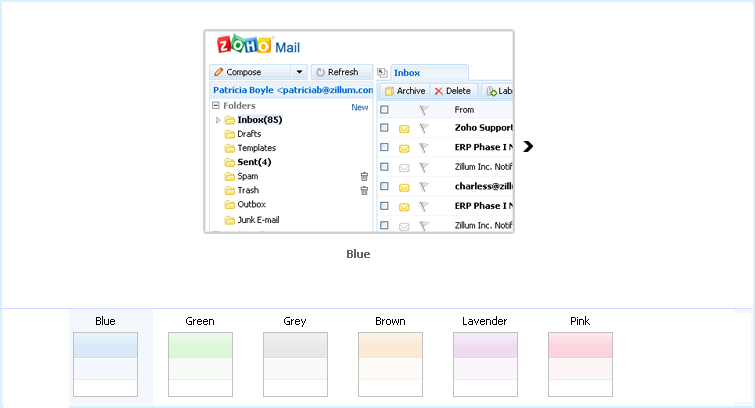
Task: Check the box for Zoho Support message
Action: pos(384,128)
